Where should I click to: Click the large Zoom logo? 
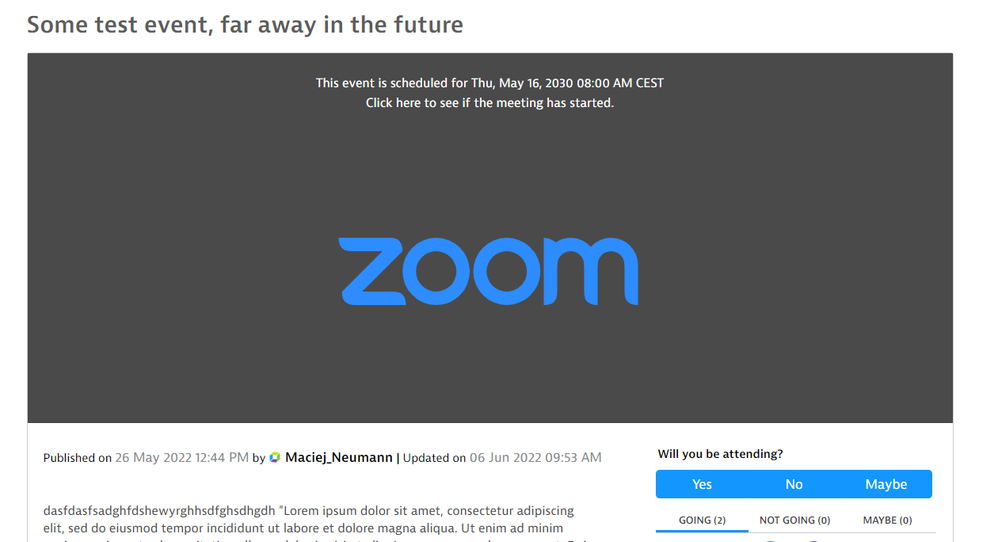click(489, 271)
